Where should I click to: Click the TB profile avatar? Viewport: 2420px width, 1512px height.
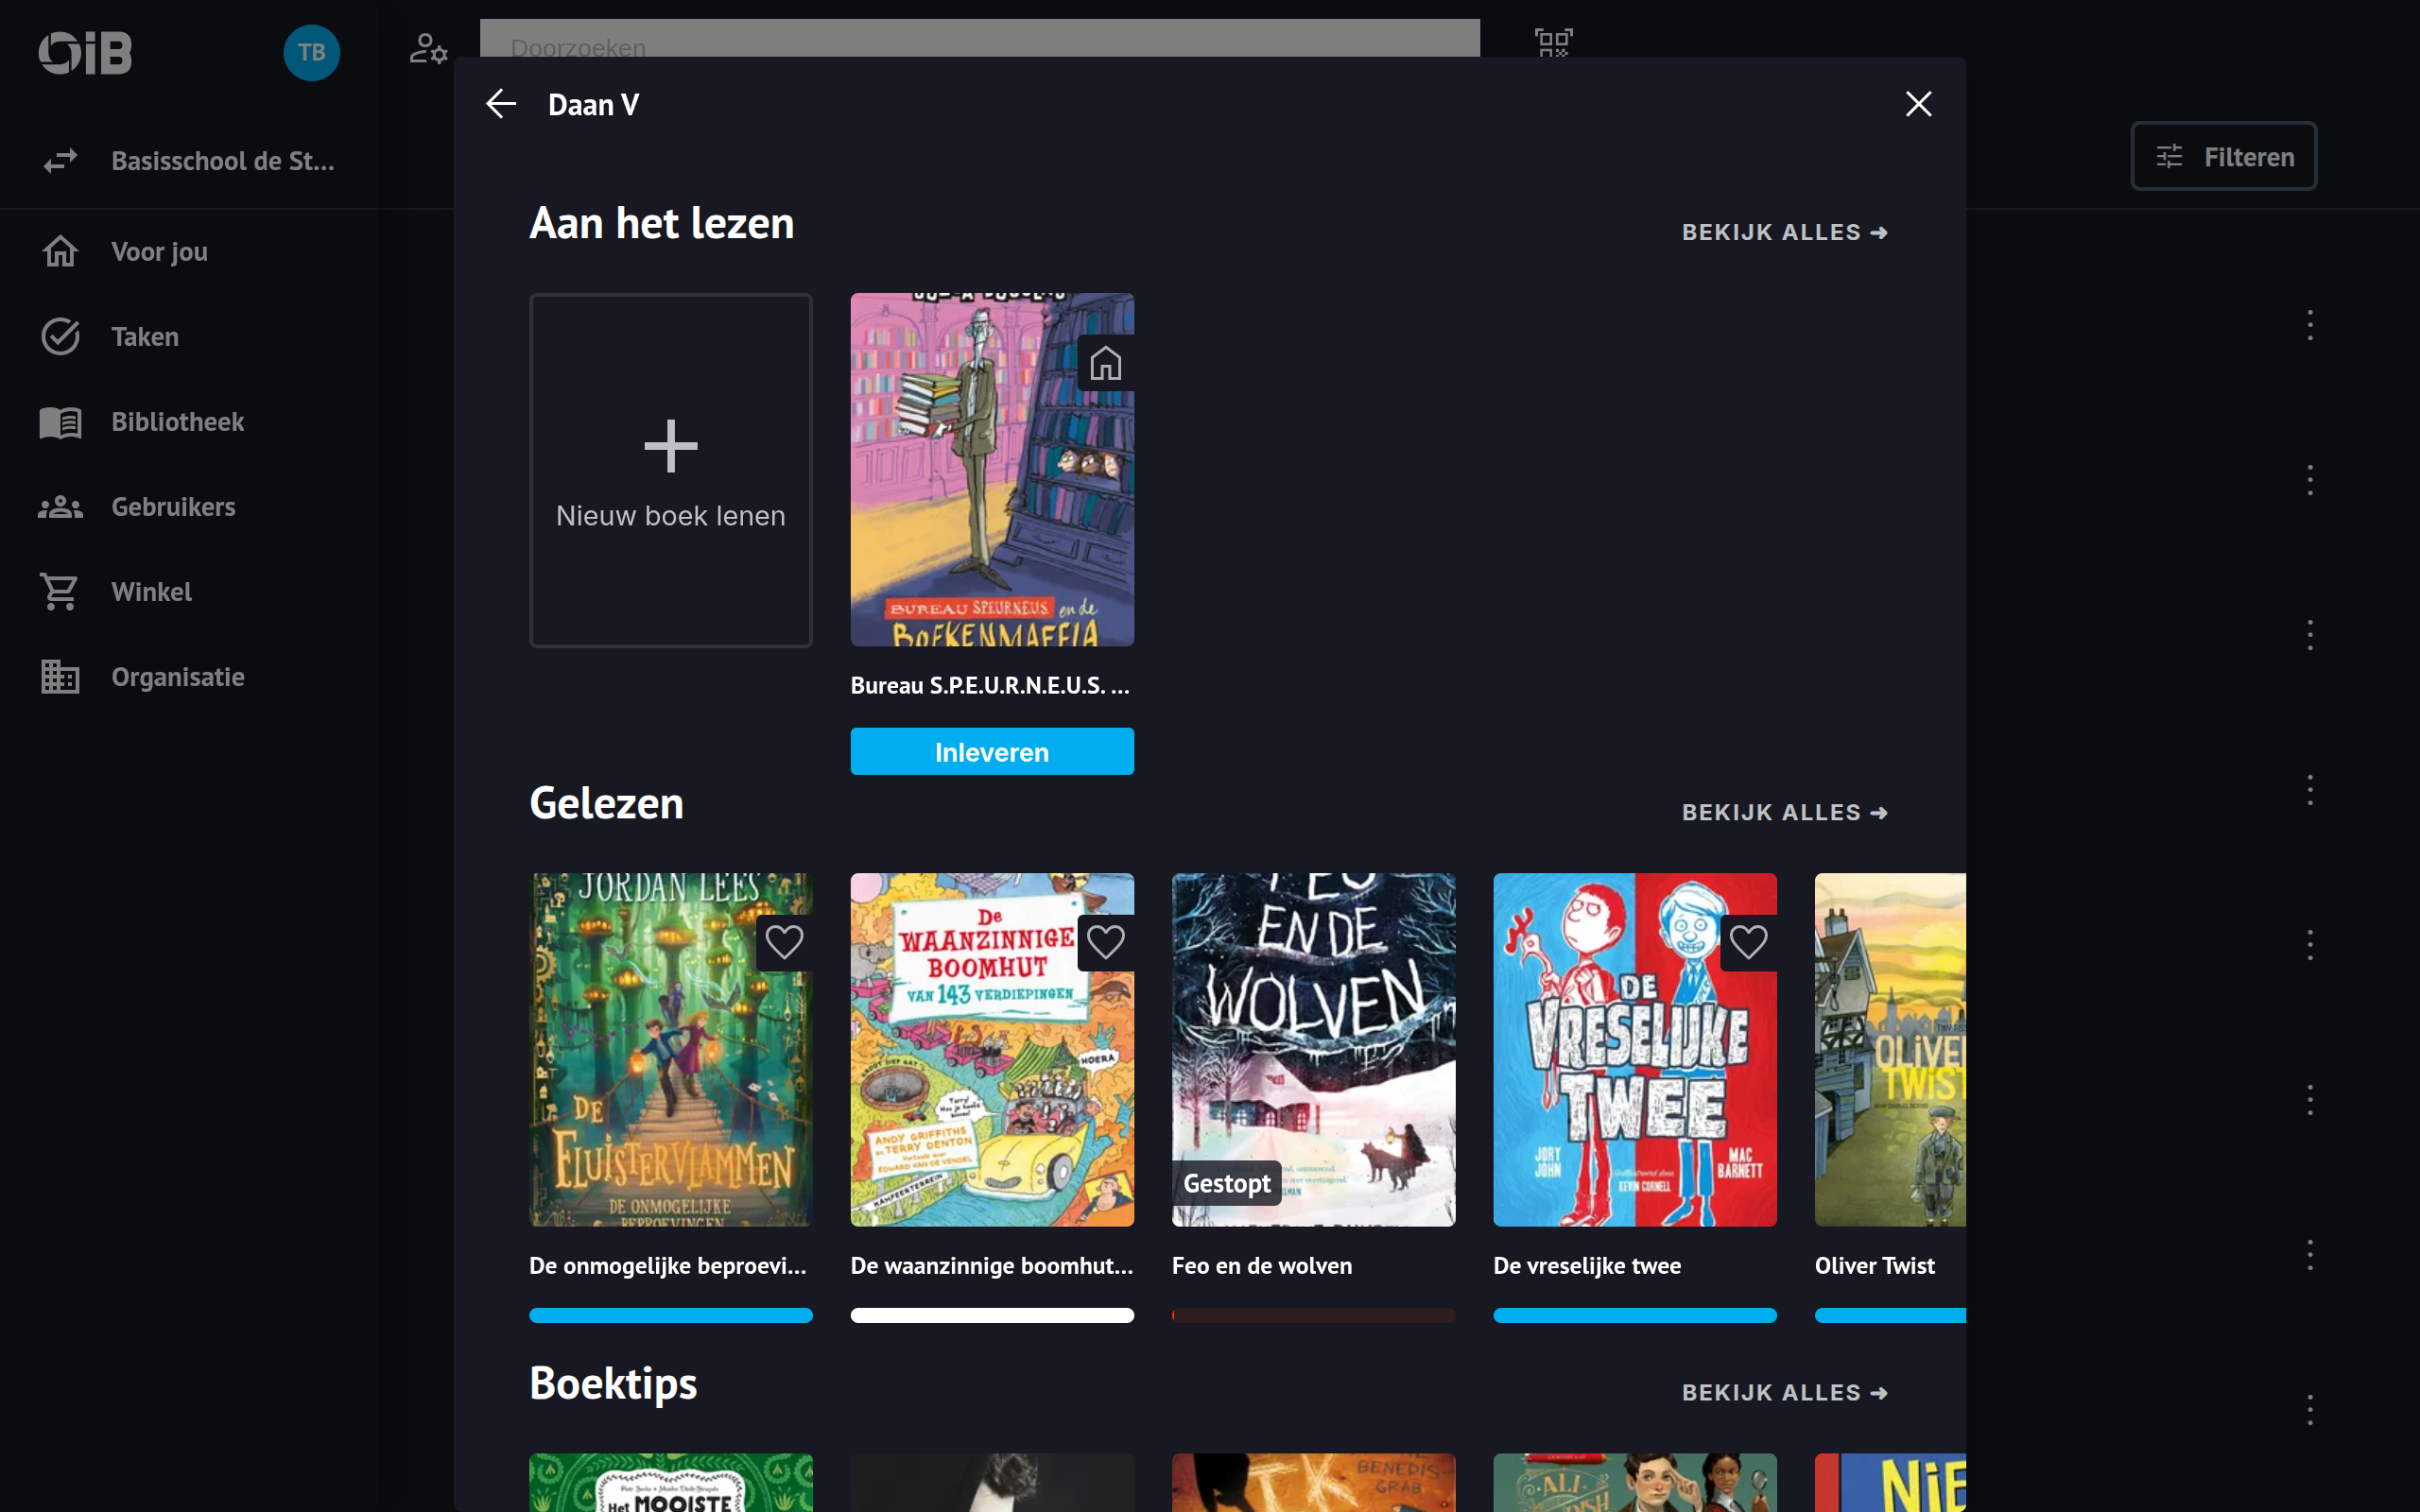click(x=311, y=52)
